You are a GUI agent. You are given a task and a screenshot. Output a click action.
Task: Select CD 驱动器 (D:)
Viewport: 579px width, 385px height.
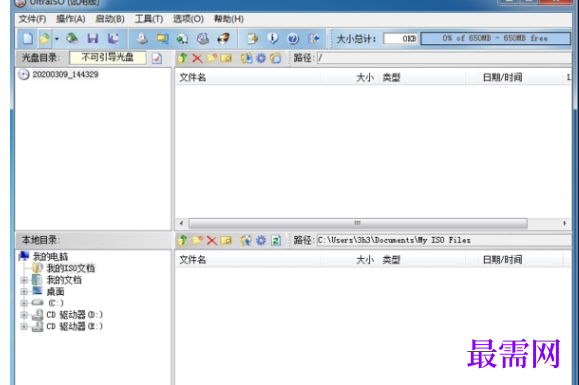click(74, 315)
